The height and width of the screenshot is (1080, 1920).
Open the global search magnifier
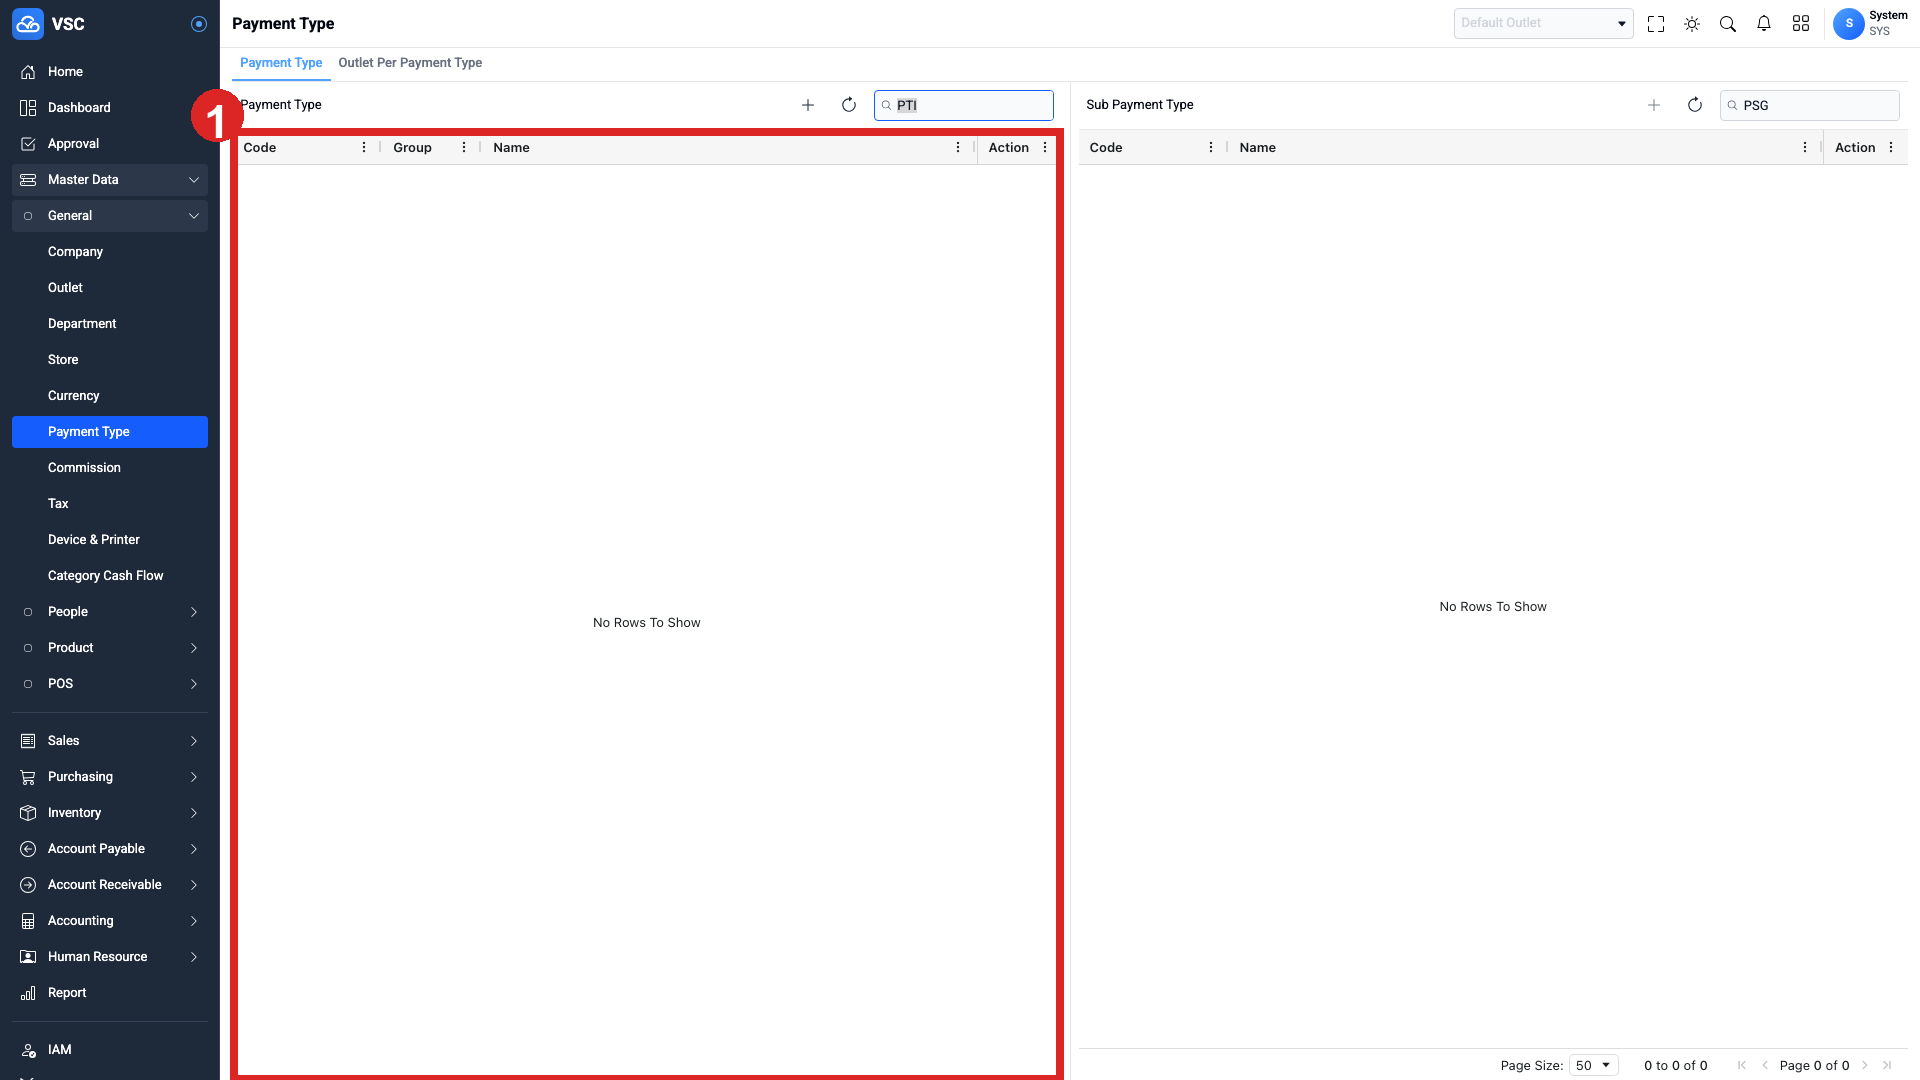coord(1728,24)
